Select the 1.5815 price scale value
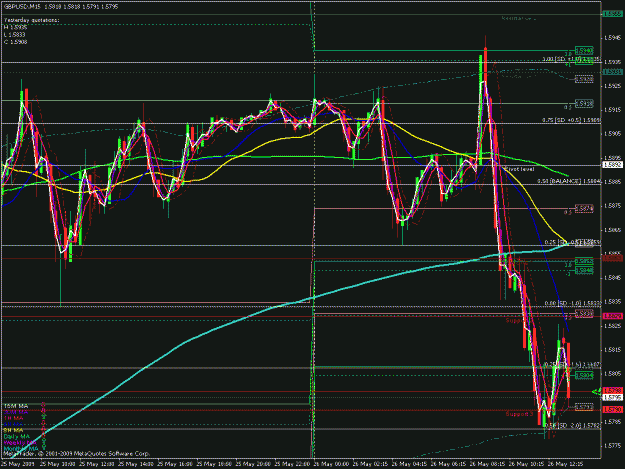 pos(612,350)
